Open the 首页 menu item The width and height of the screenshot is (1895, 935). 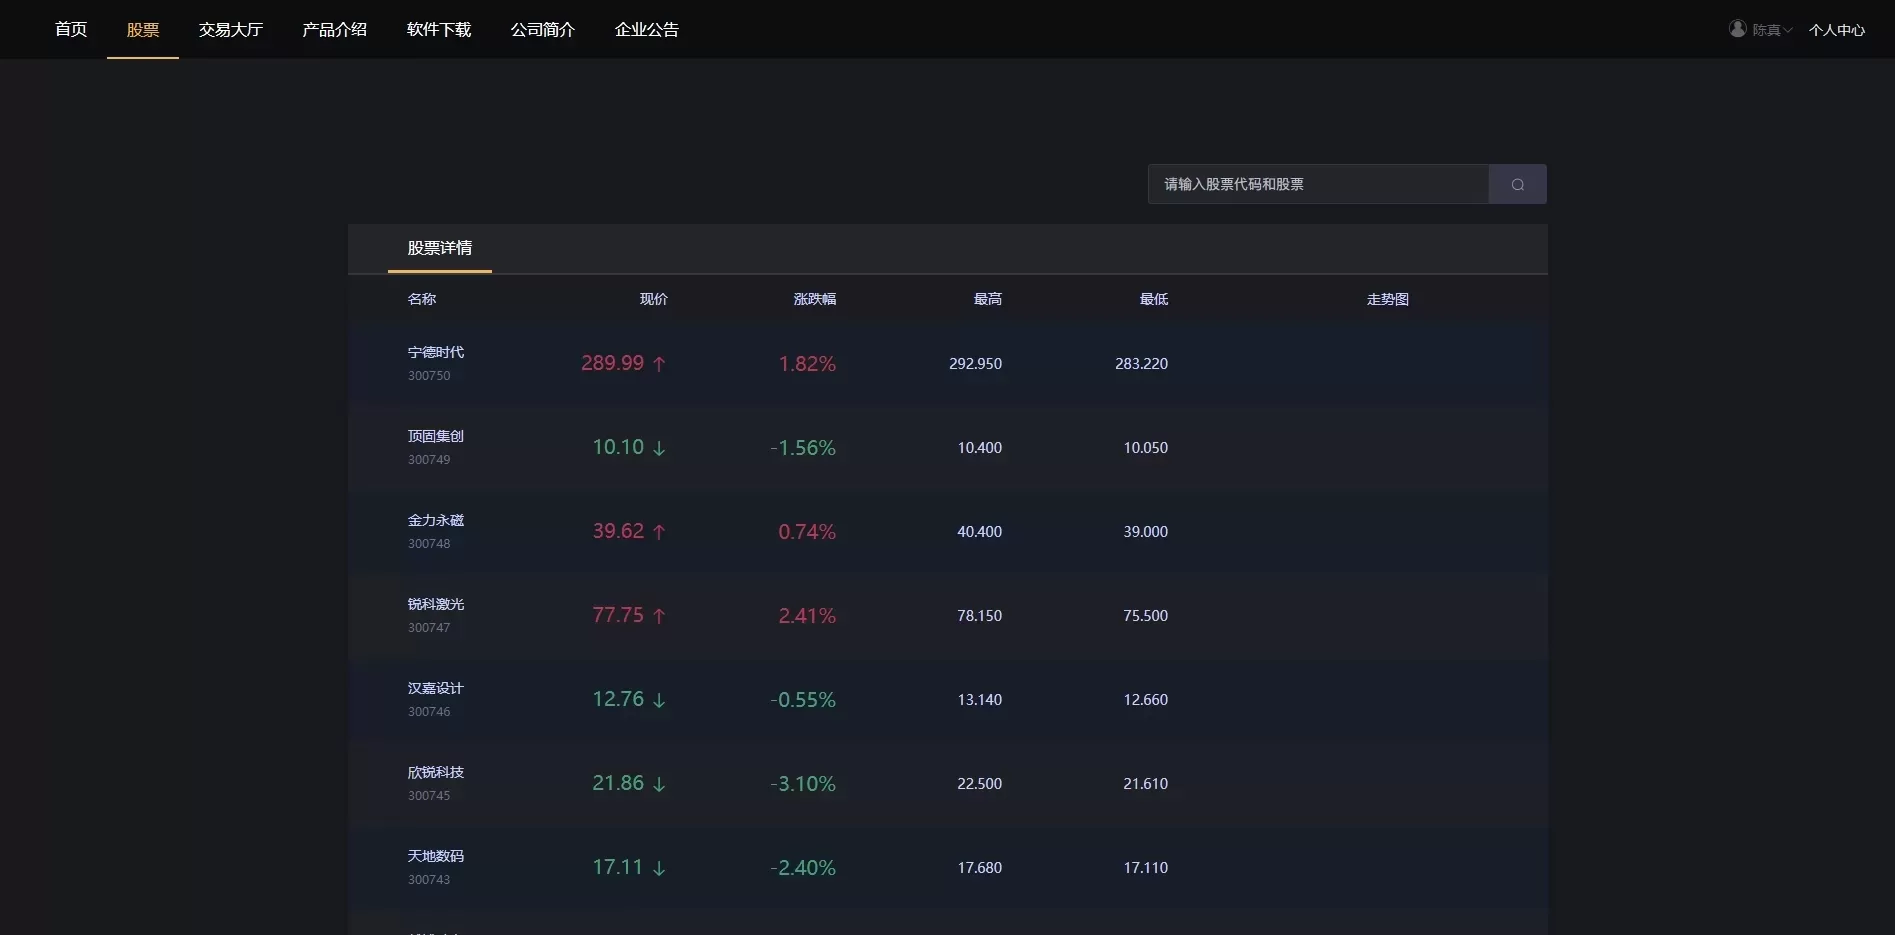tap(71, 30)
